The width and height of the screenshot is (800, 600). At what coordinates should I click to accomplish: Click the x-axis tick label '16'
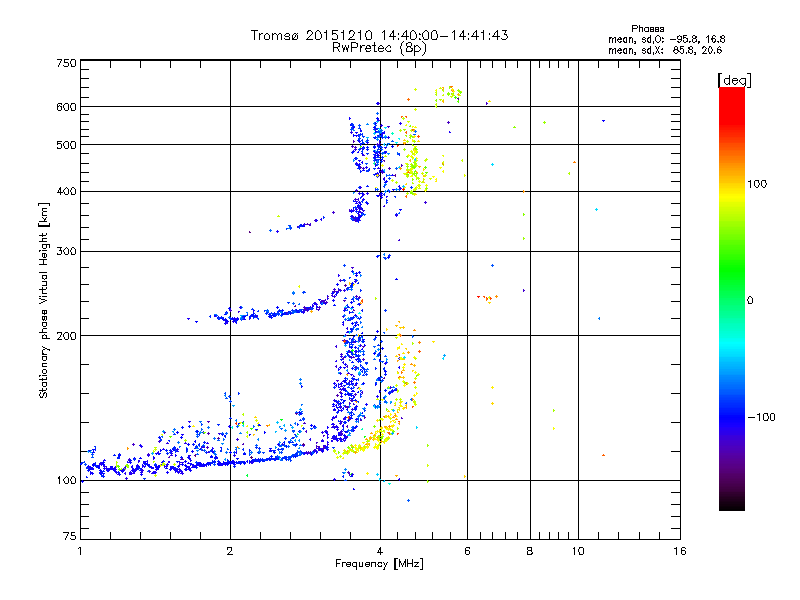pyautogui.click(x=680, y=551)
